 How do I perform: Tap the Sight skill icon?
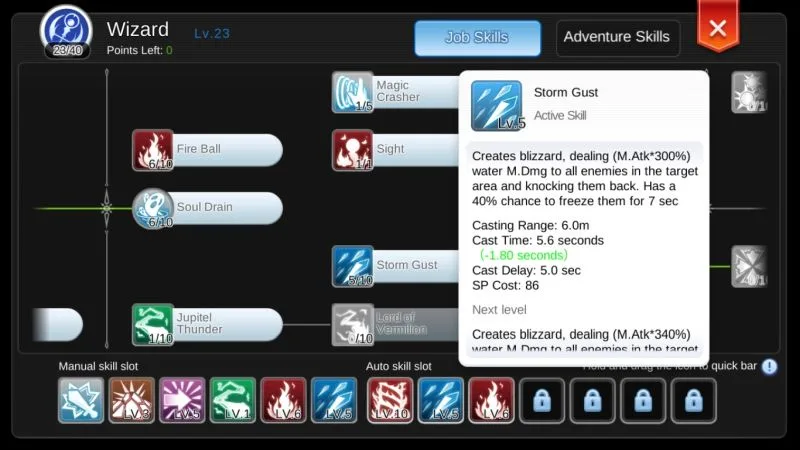pos(353,150)
